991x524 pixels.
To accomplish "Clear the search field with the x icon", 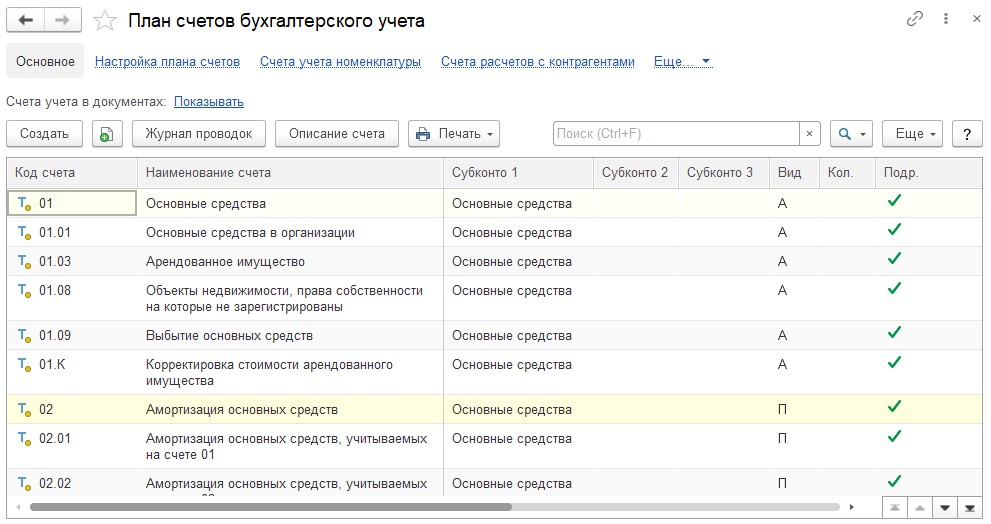I will (x=810, y=134).
